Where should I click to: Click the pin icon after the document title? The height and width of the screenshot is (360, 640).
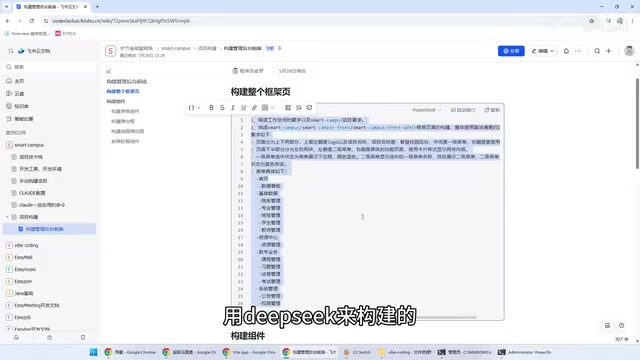click(280, 48)
